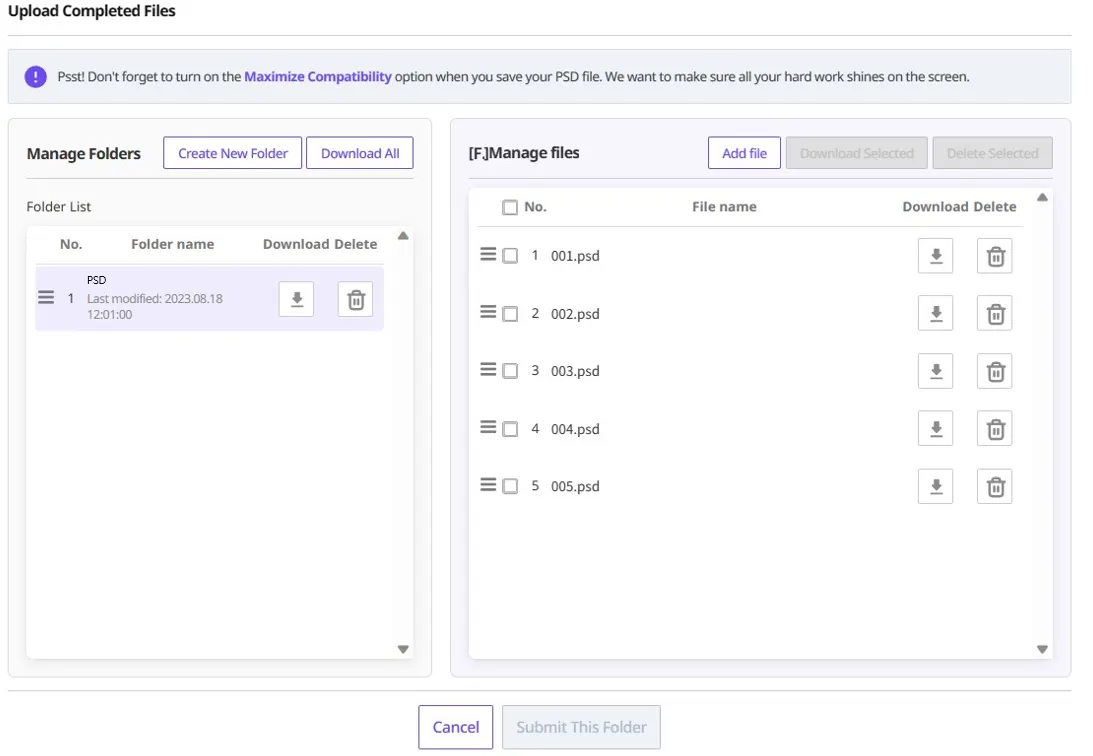Delete the PSD folder
1093x756 pixels.
pyautogui.click(x=355, y=299)
